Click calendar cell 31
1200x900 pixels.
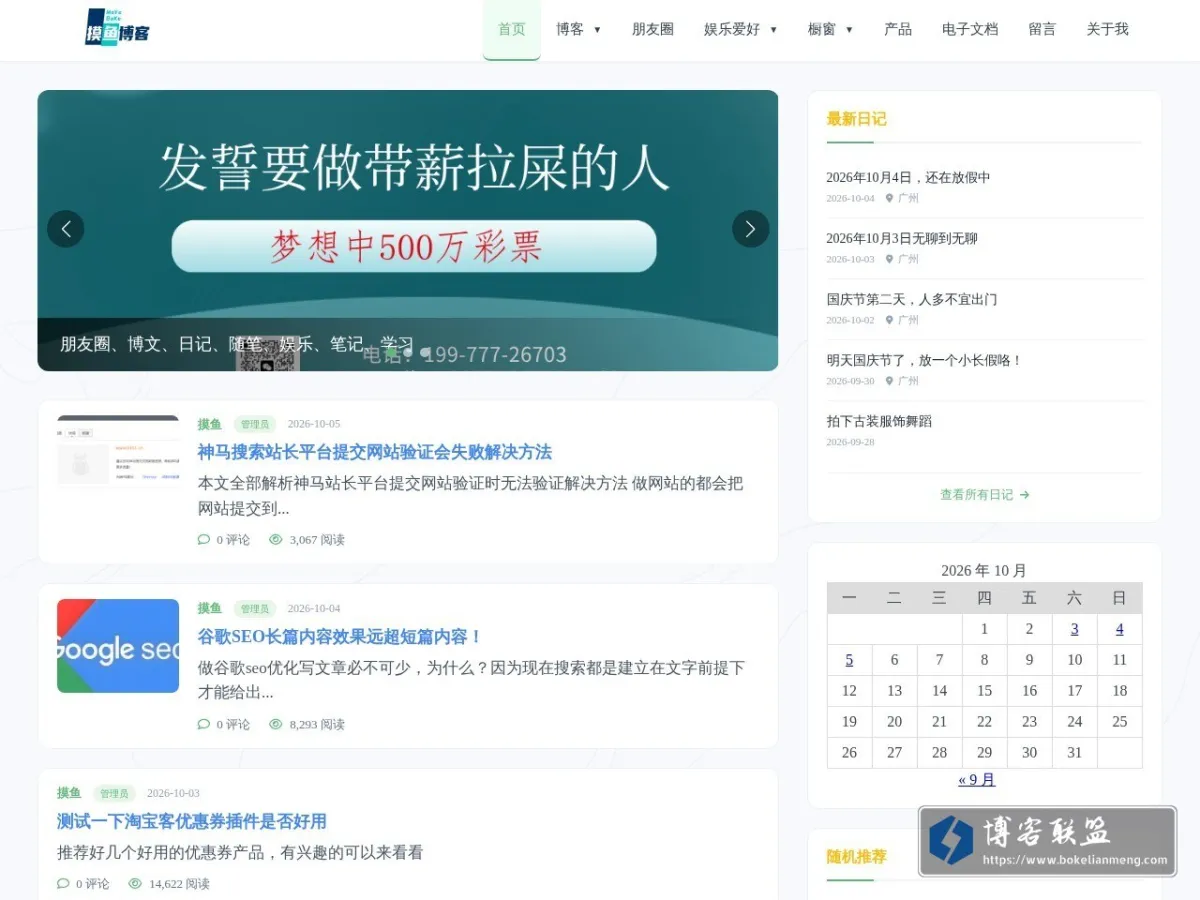click(1074, 753)
